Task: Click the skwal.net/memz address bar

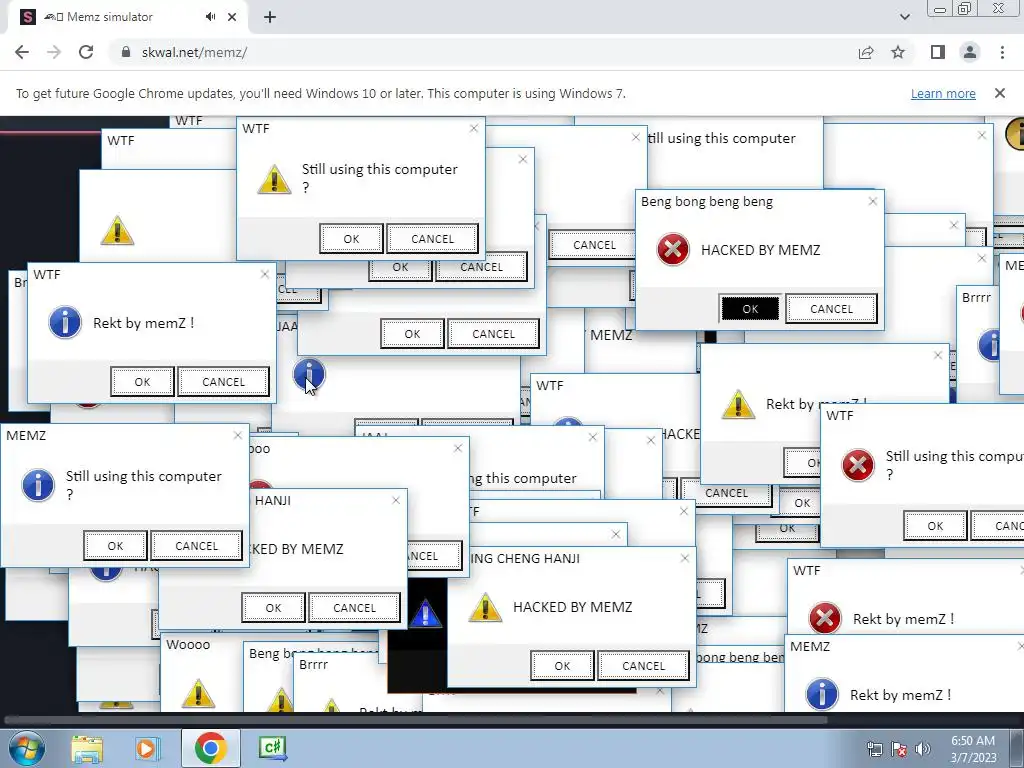Action: pos(483,52)
